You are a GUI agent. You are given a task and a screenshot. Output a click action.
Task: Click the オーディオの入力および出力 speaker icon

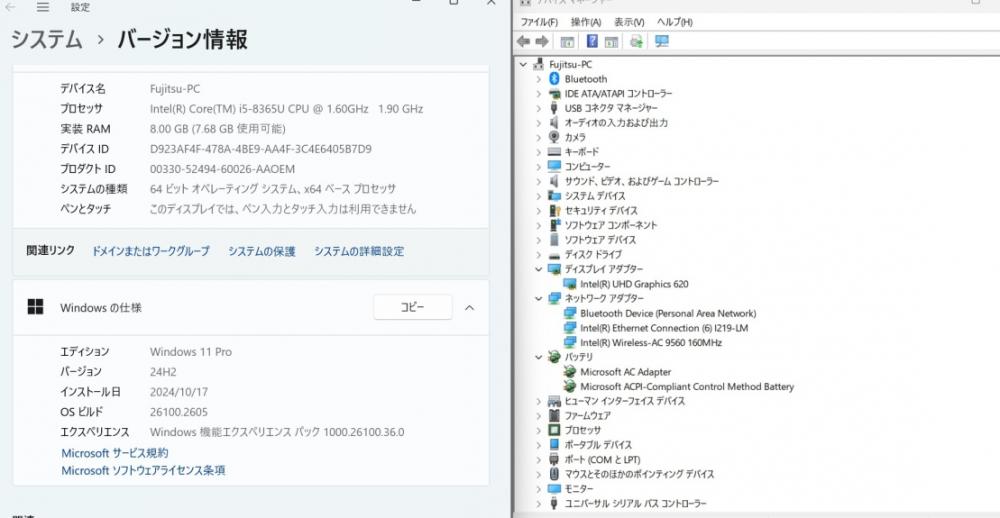(x=554, y=122)
